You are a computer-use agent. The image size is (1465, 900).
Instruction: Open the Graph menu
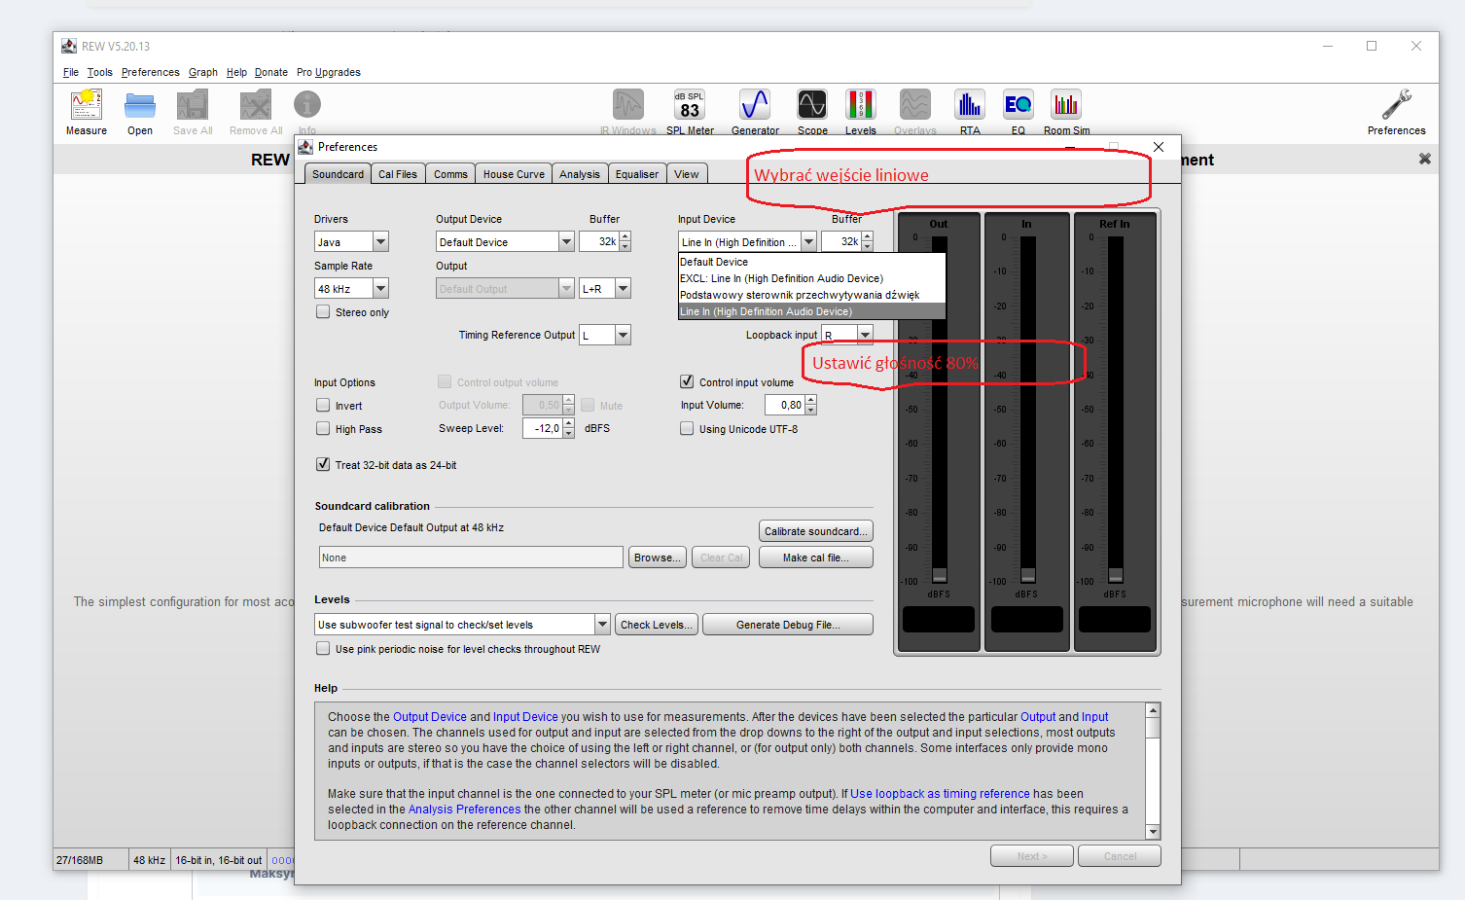(x=203, y=72)
